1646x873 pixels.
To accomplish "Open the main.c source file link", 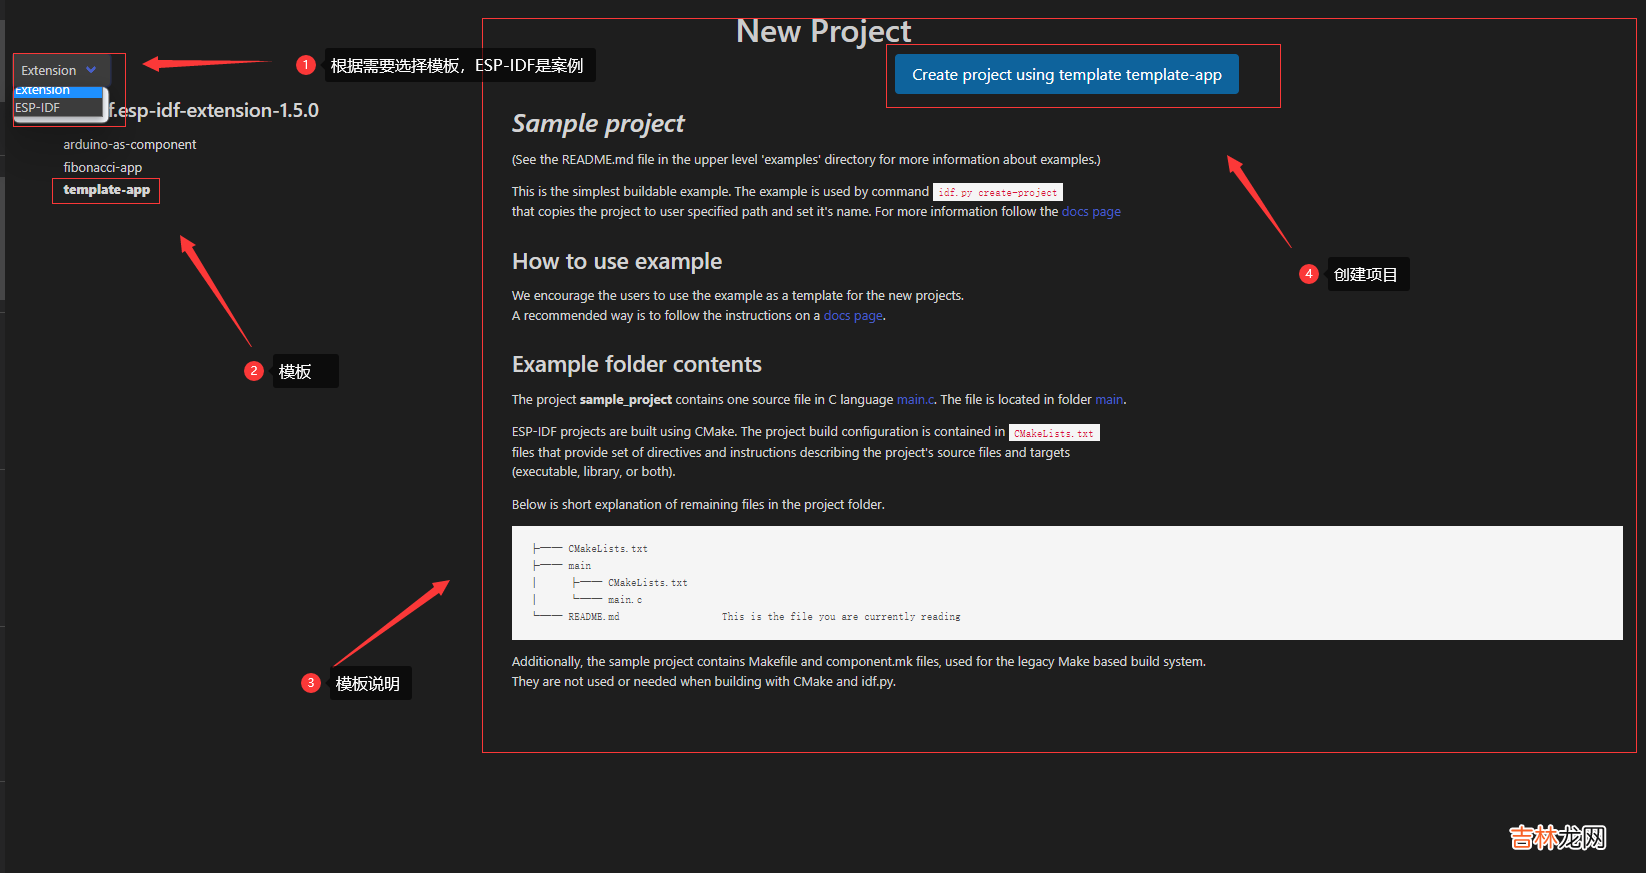I will (x=915, y=400).
